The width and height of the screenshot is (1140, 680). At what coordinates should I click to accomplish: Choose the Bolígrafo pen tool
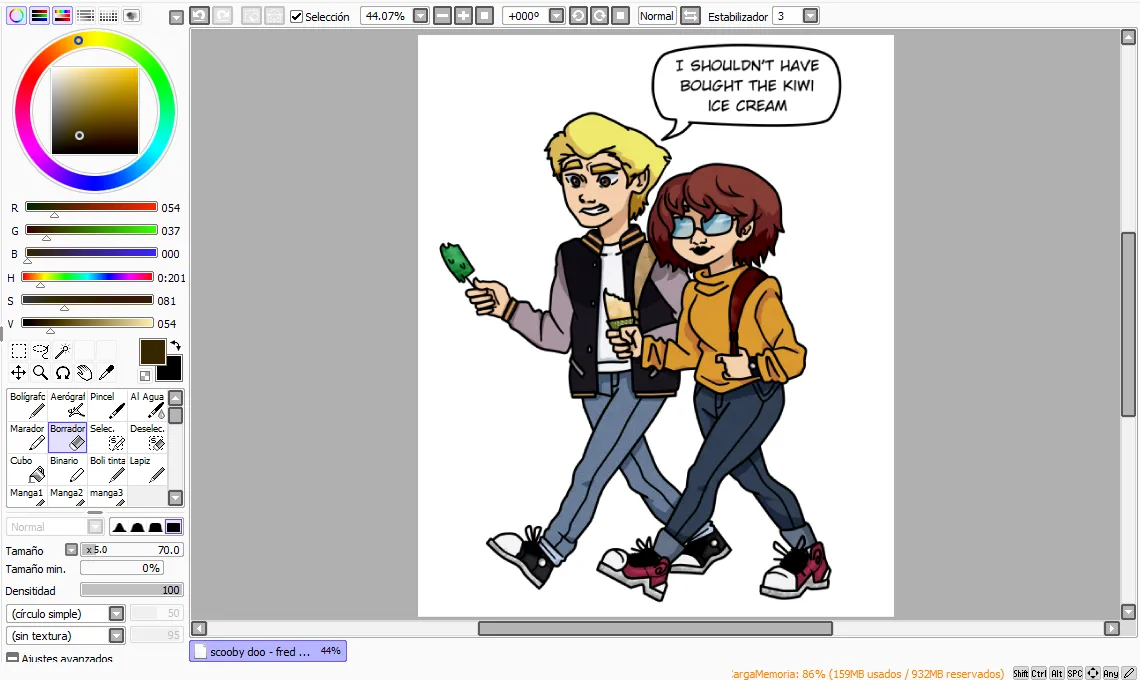(28, 405)
